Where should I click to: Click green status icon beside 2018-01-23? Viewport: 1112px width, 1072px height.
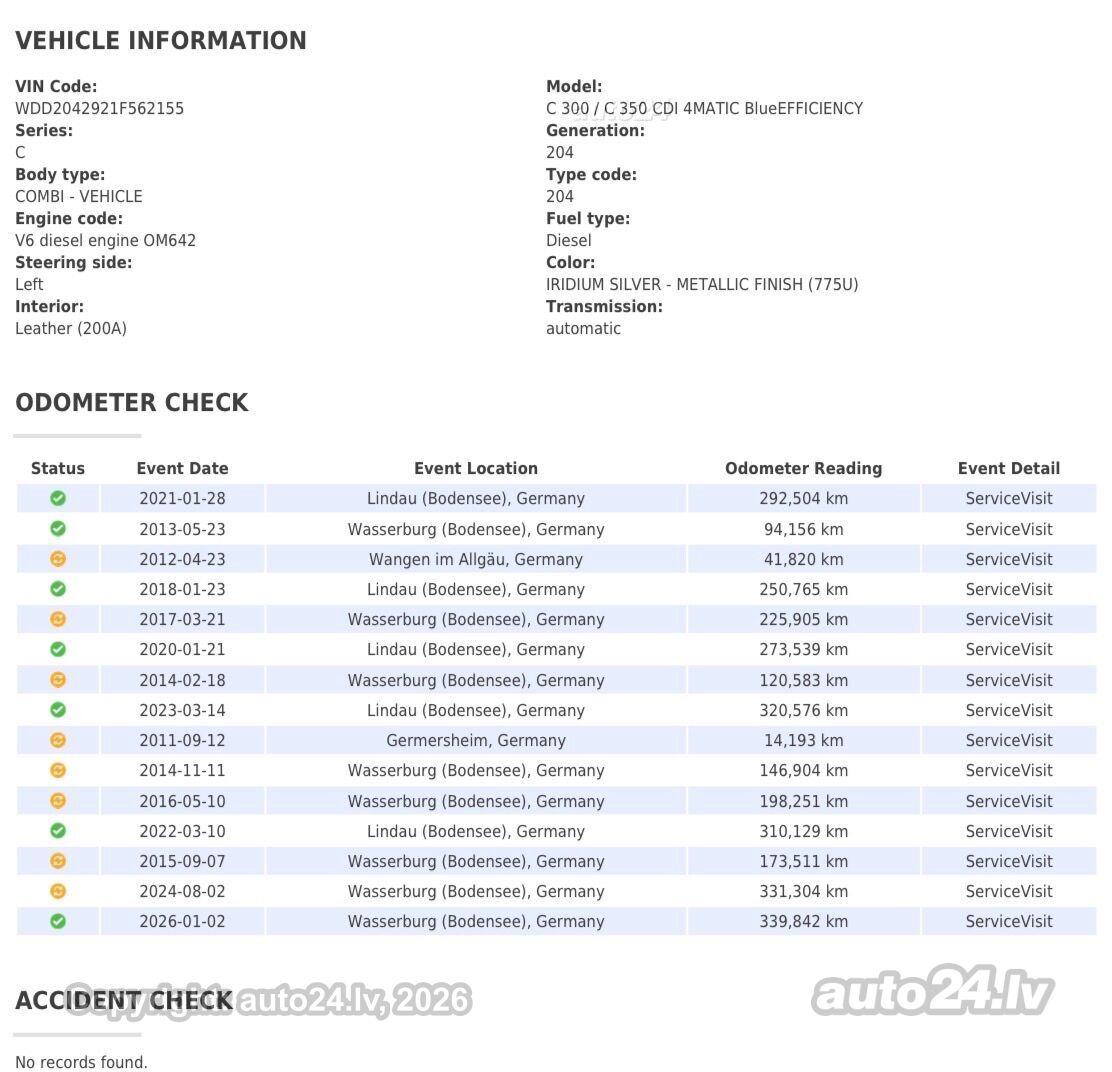pyautogui.click(x=58, y=588)
